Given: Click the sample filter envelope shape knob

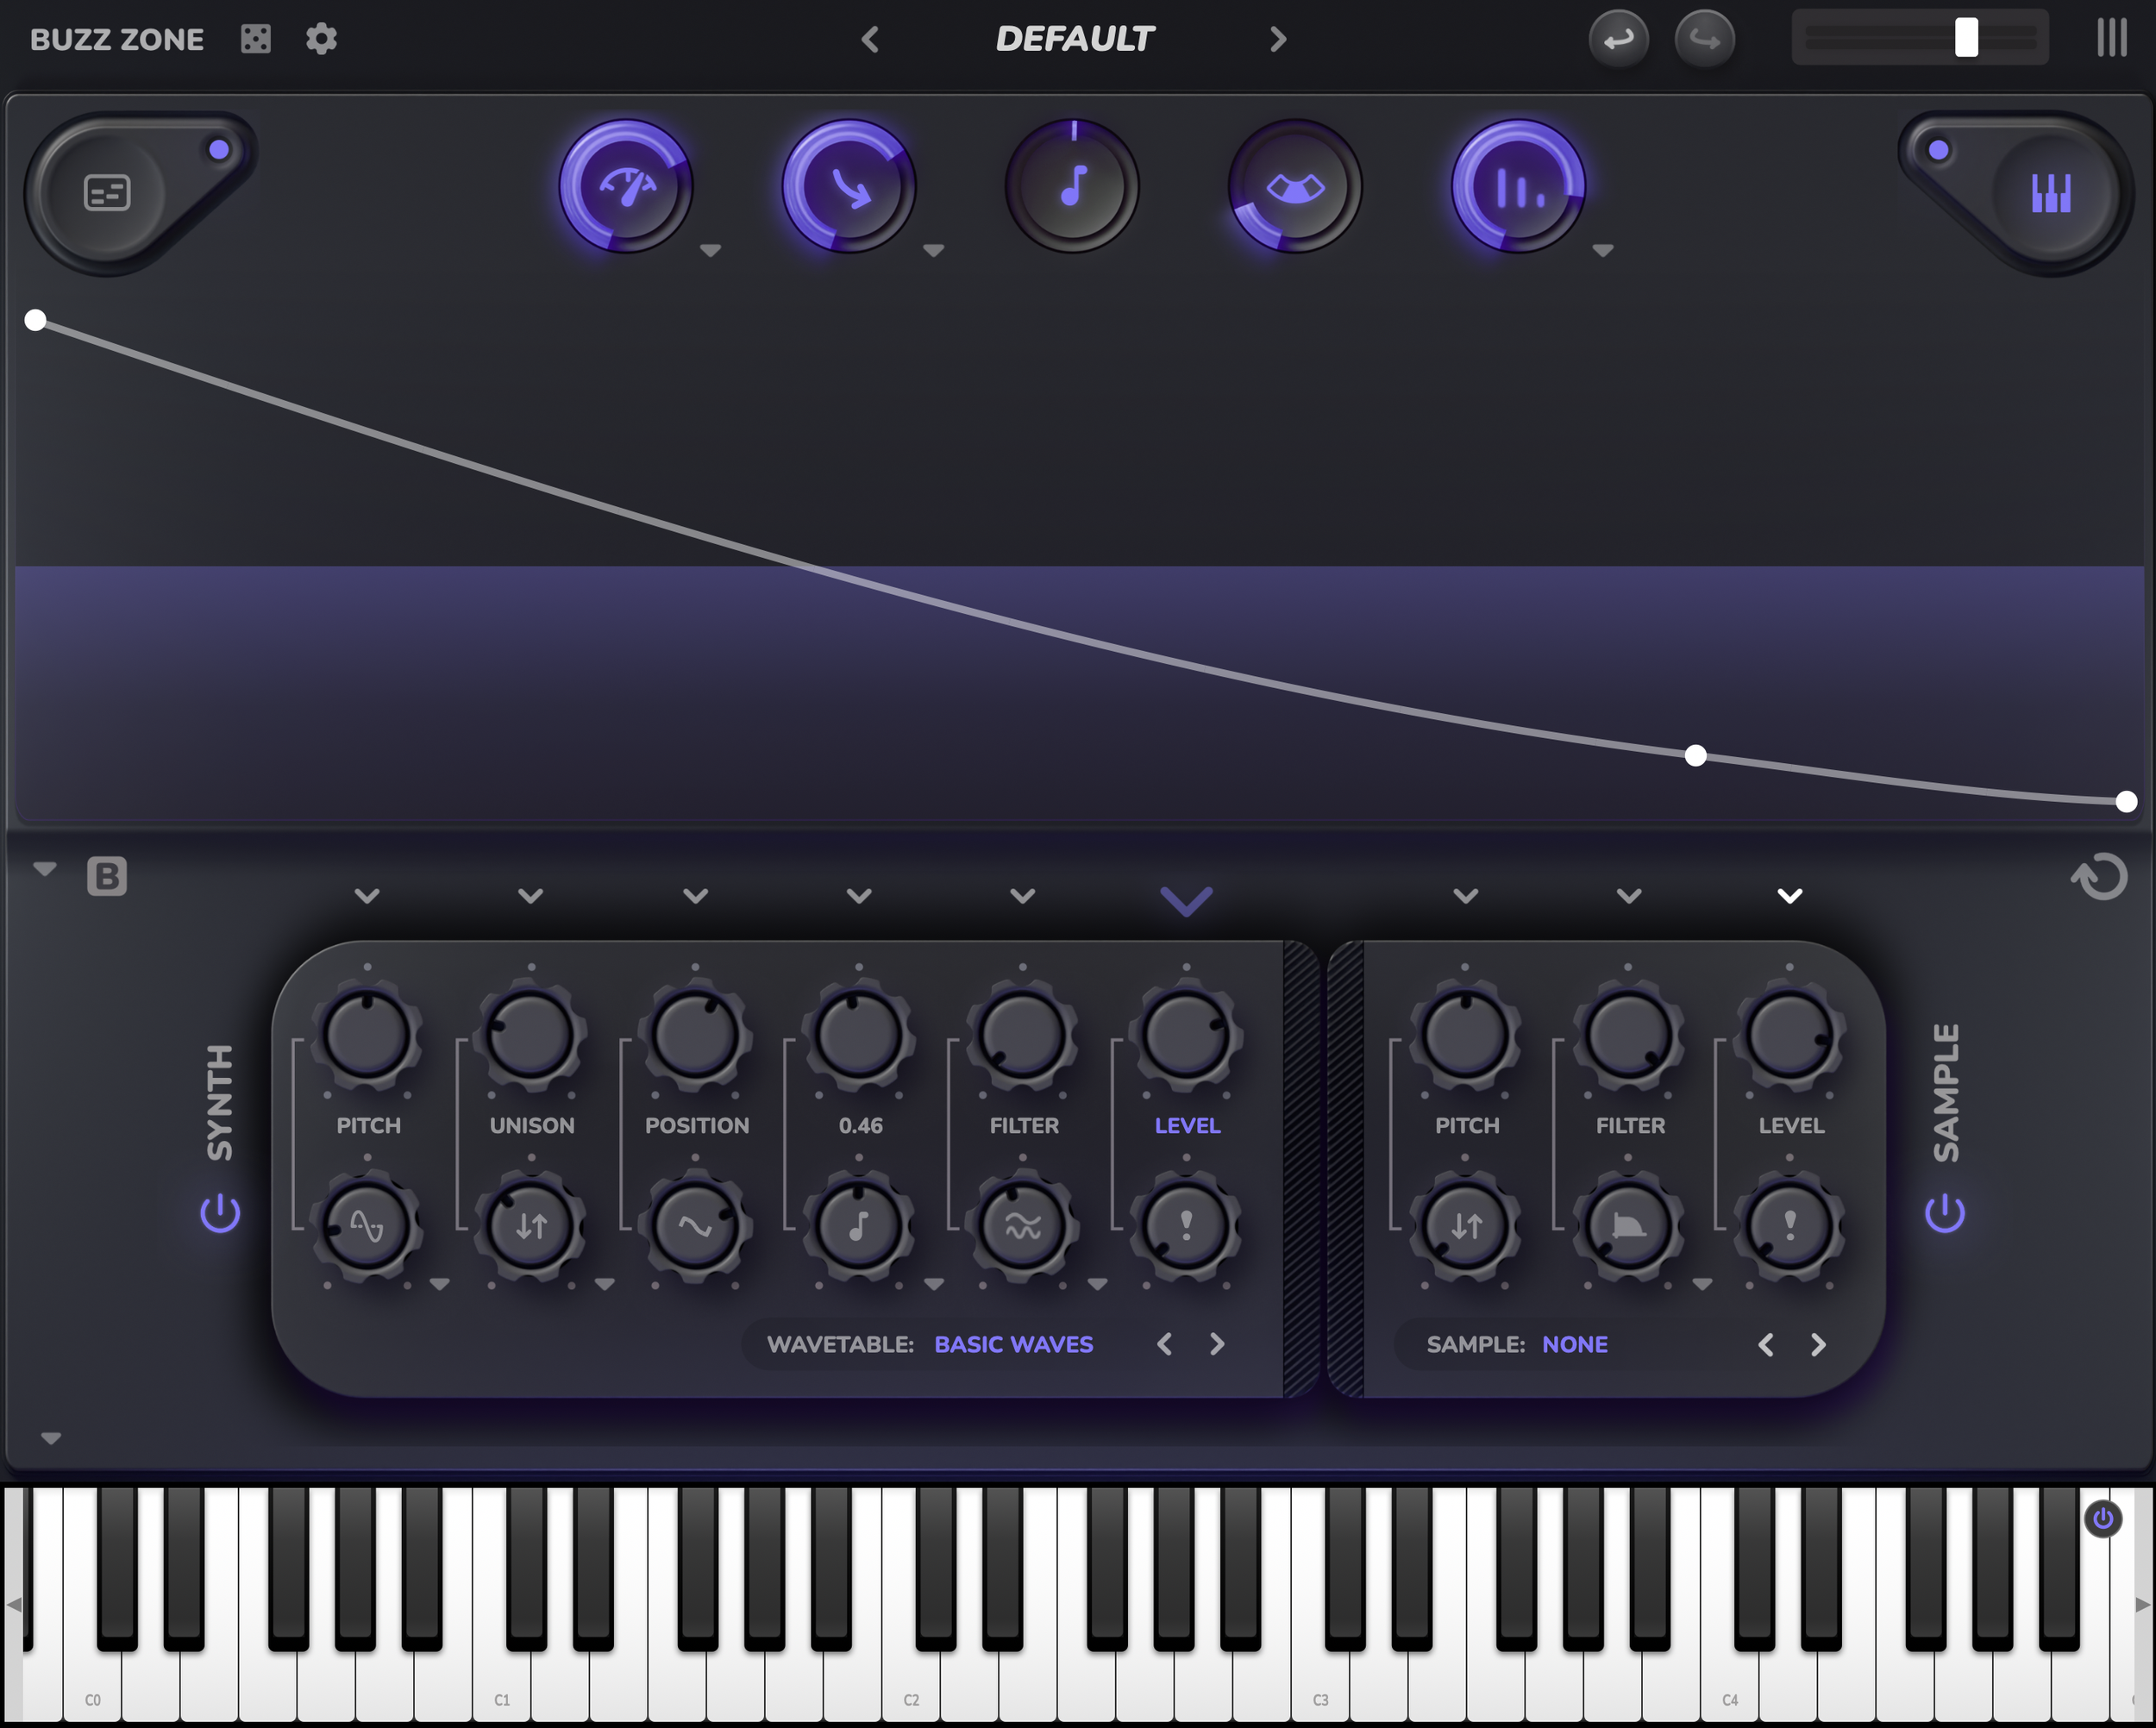Looking at the screenshot, I should (1629, 1226).
